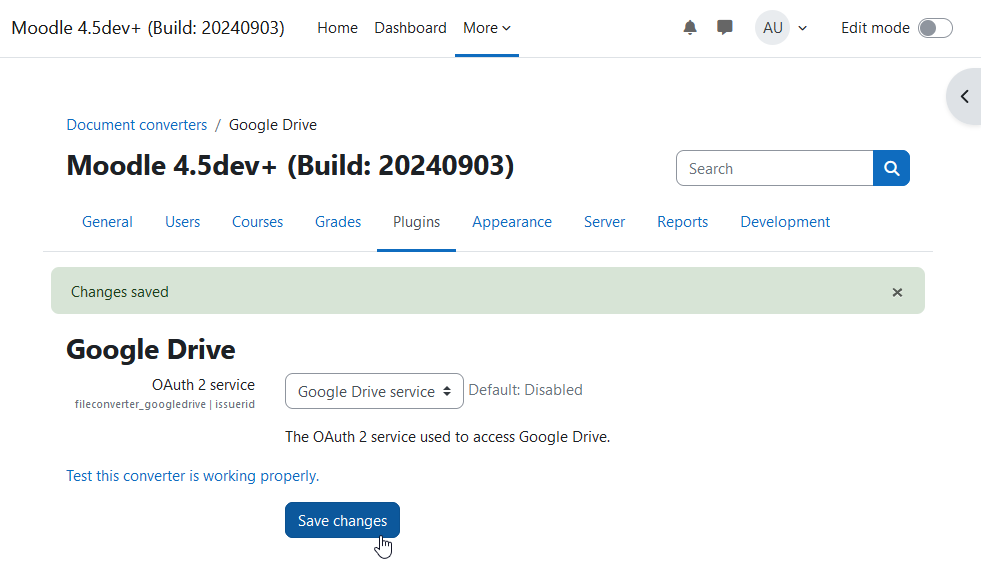Switch to the General tab
Viewport: 981px width, 582px height.
pos(107,222)
